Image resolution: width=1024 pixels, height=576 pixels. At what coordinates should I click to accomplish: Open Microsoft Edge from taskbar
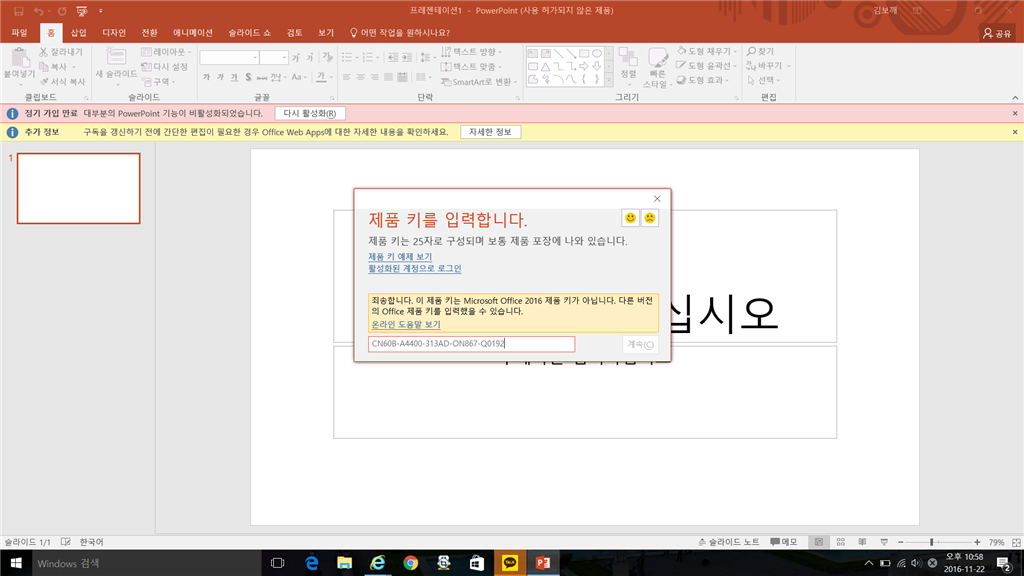pos(312,563)
